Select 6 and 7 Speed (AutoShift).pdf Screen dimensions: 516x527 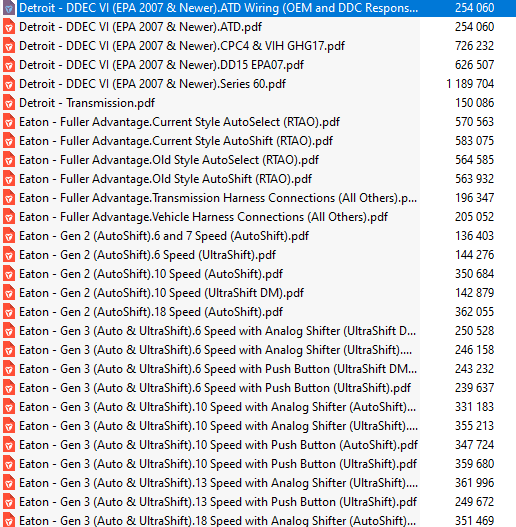click(164, 236)
